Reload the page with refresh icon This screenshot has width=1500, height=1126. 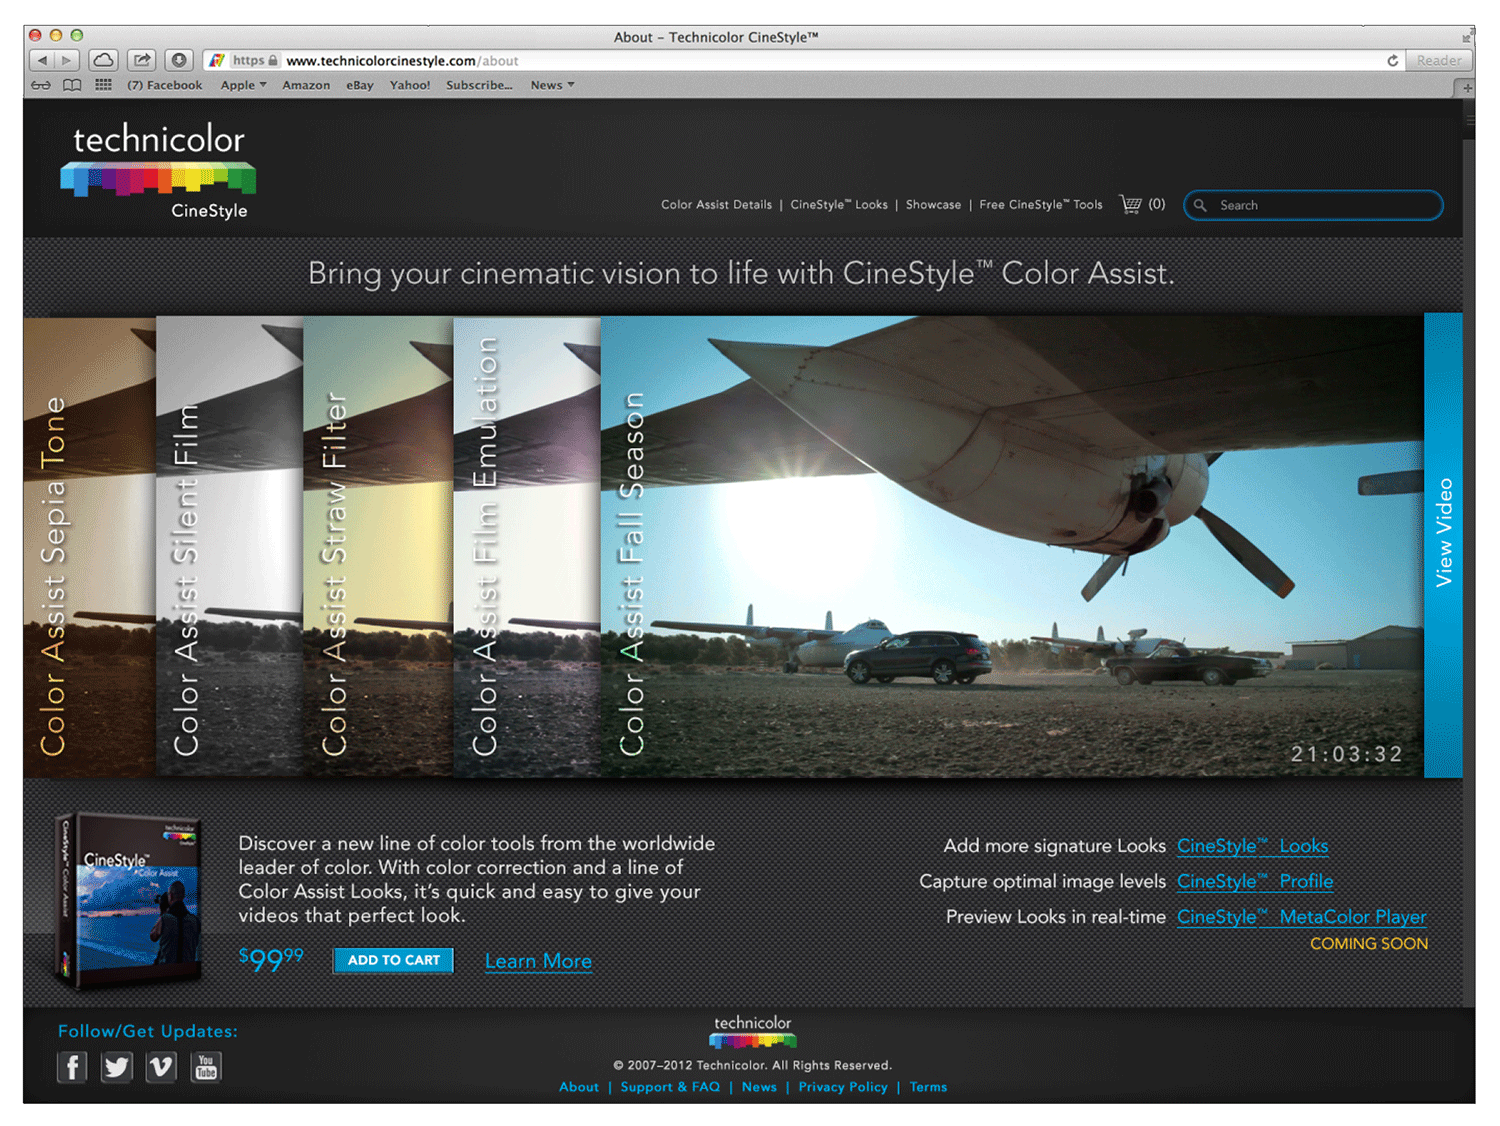(x=1392, y=61)
